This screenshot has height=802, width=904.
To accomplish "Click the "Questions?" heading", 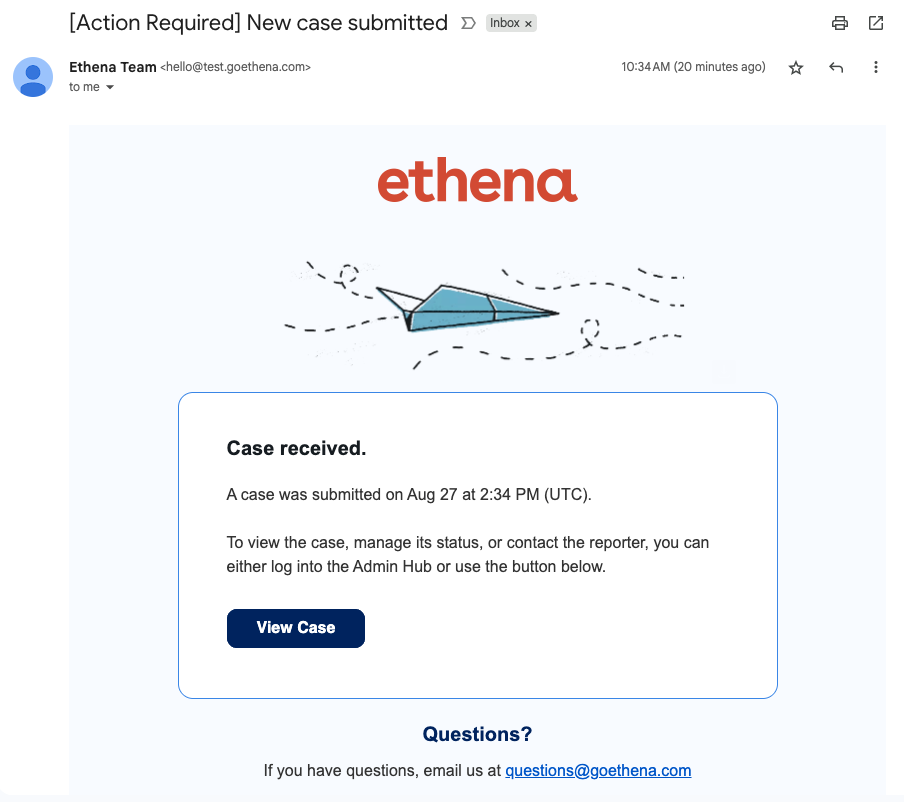I will point(477,734).
